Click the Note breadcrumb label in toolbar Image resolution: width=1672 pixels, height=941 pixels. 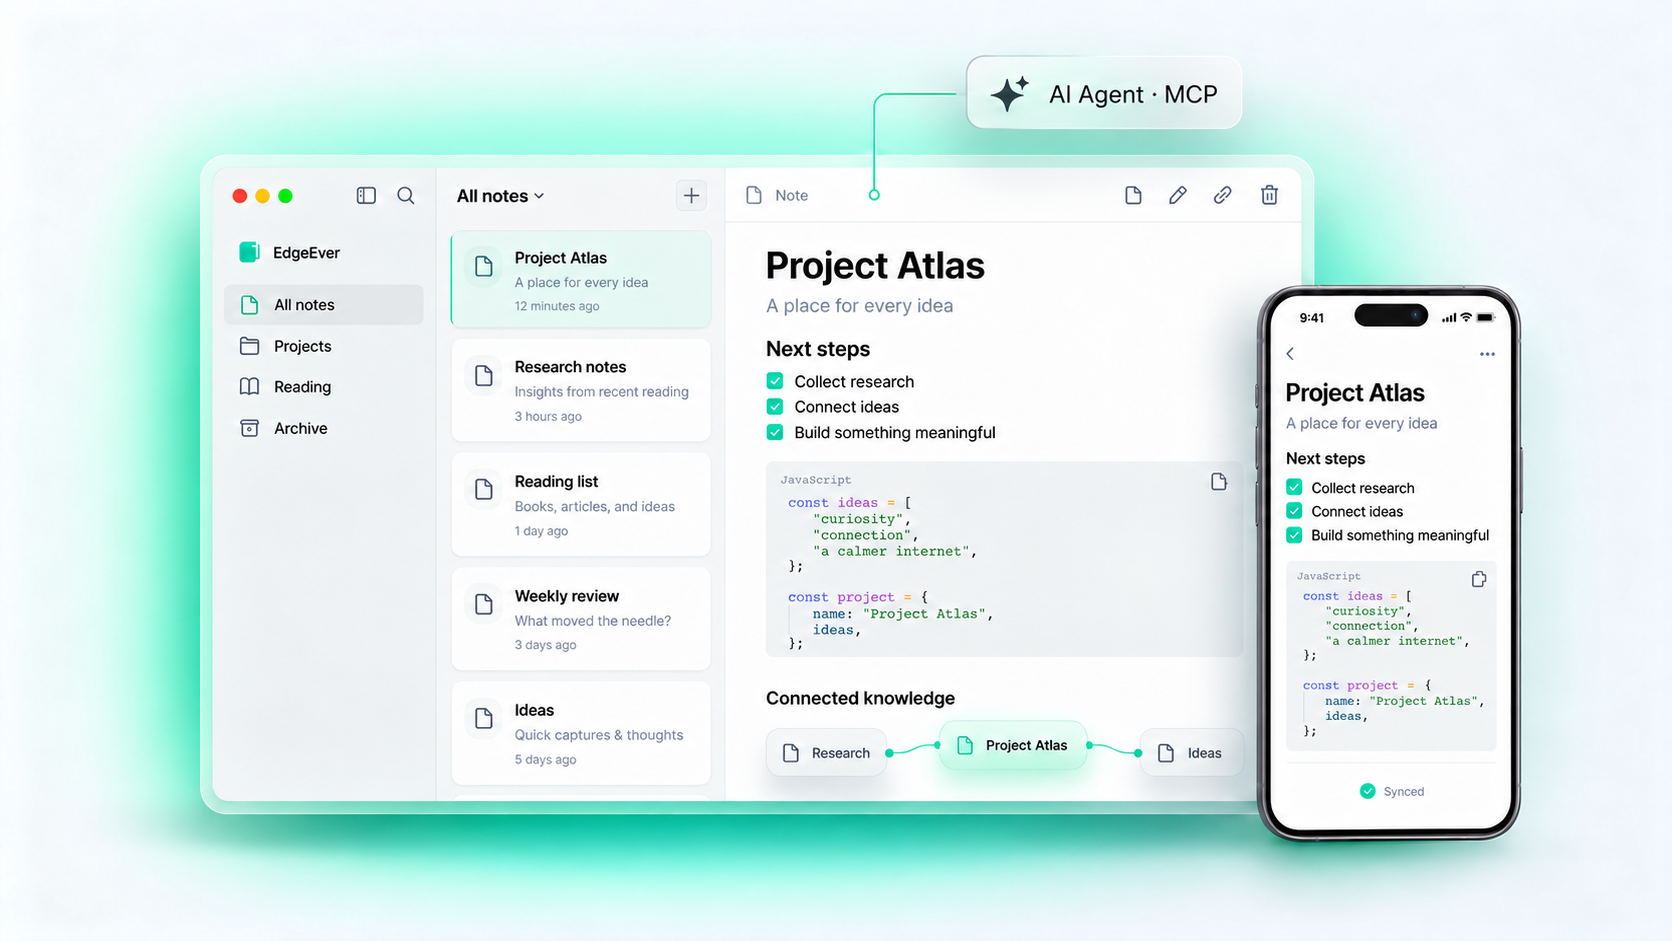791,195
